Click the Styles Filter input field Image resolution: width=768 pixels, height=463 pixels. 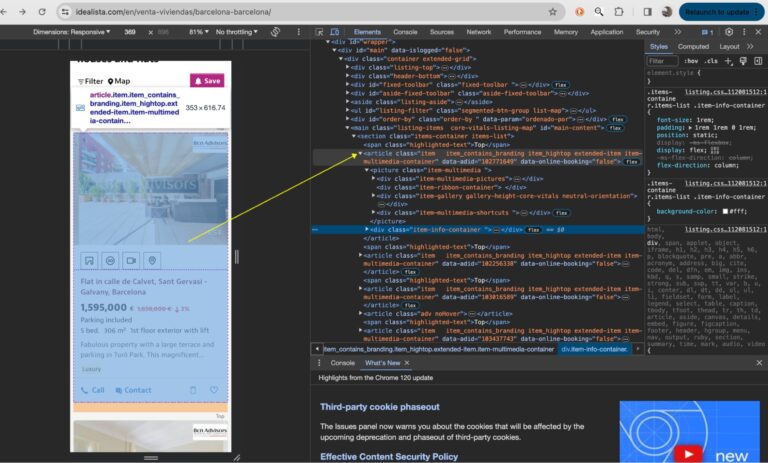click(662, 61)
